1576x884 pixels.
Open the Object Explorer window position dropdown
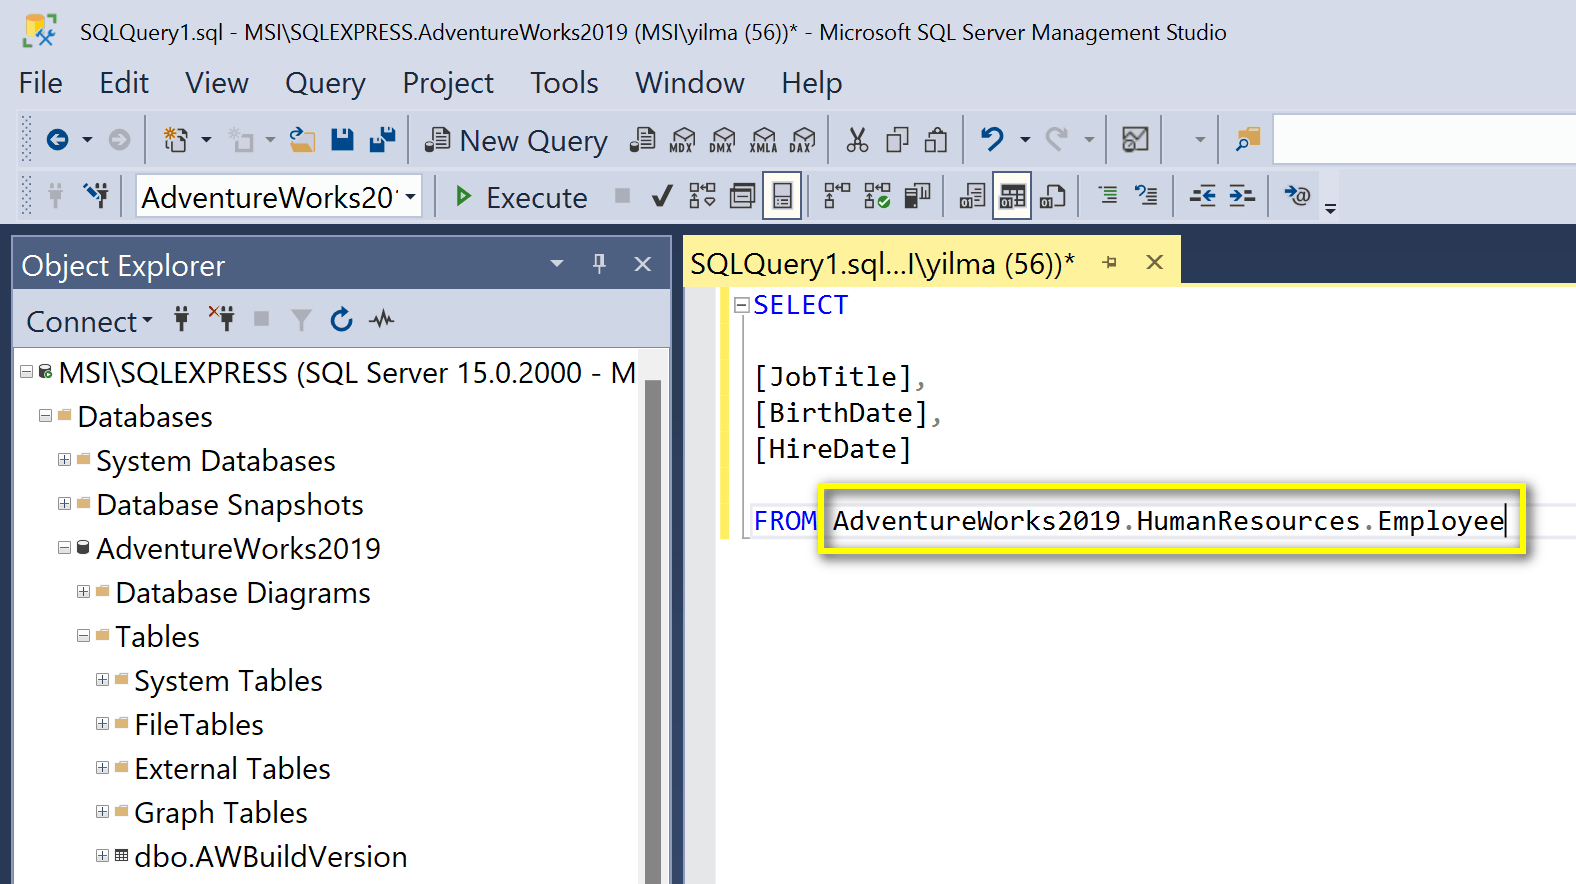pyautogui.click(x=557, y=264)
